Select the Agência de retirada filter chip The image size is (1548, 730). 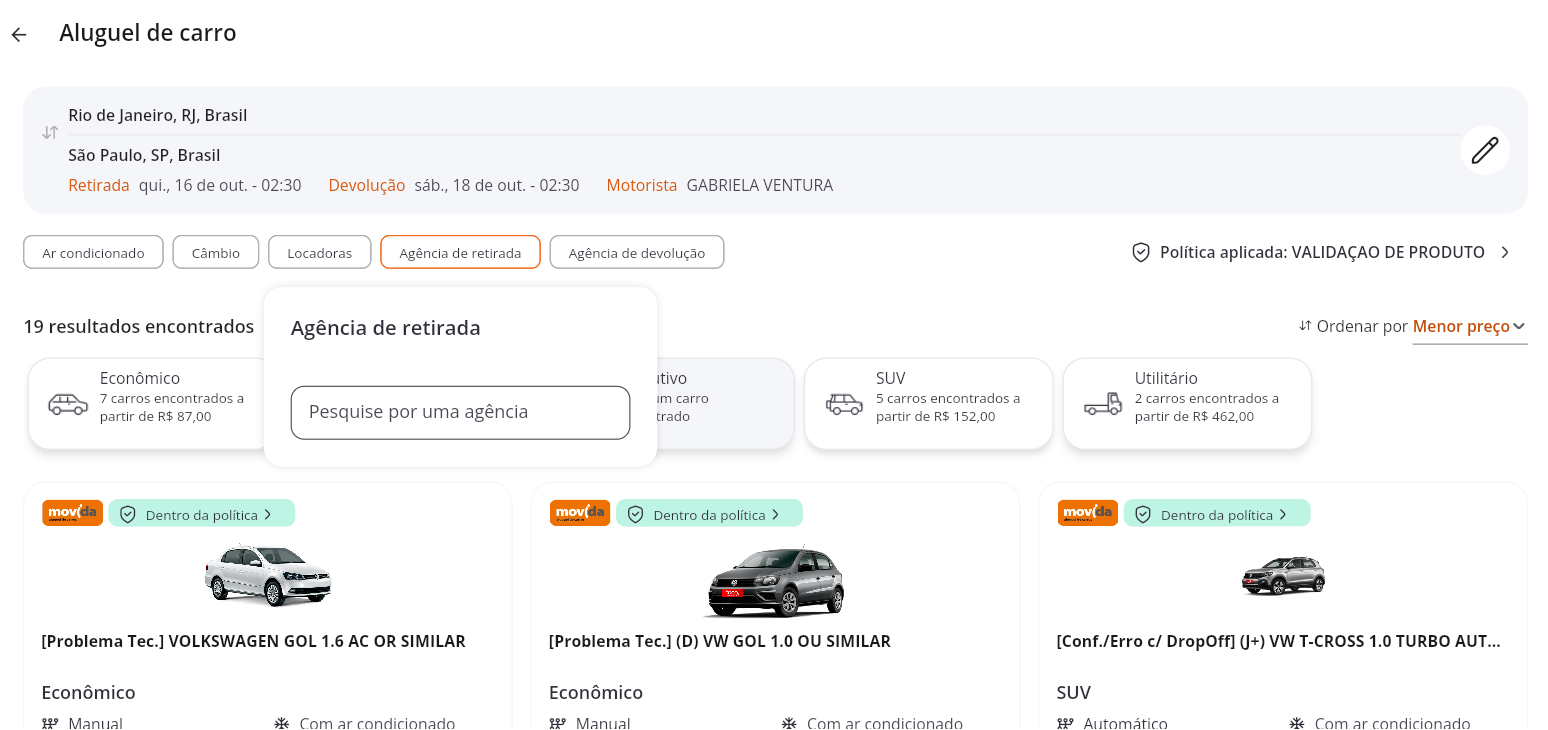[460, 253]
